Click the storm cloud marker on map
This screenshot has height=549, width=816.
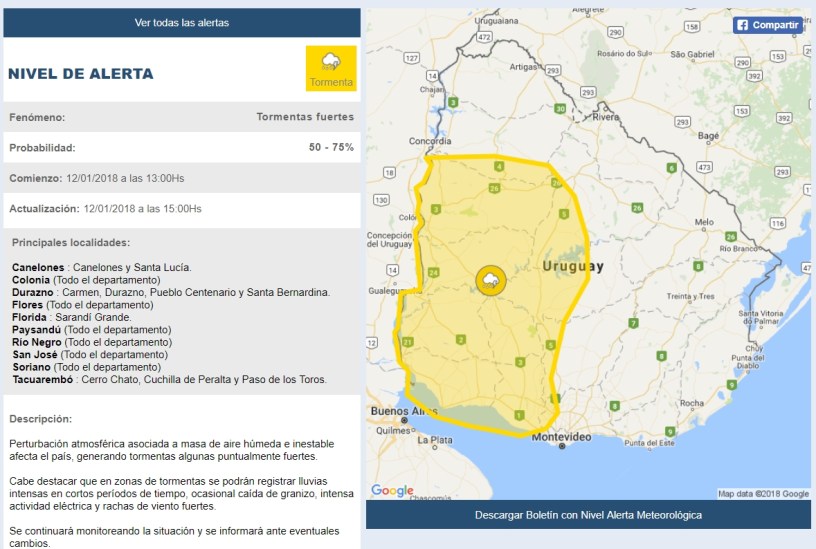(x=490, y=280)
